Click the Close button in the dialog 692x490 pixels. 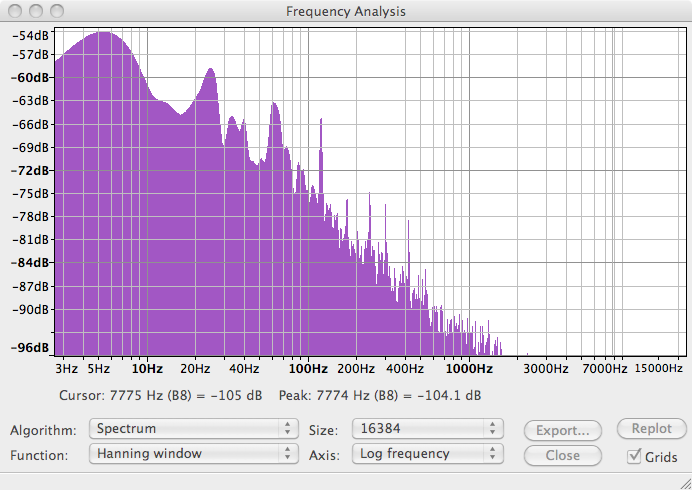(x=563, y=455)
